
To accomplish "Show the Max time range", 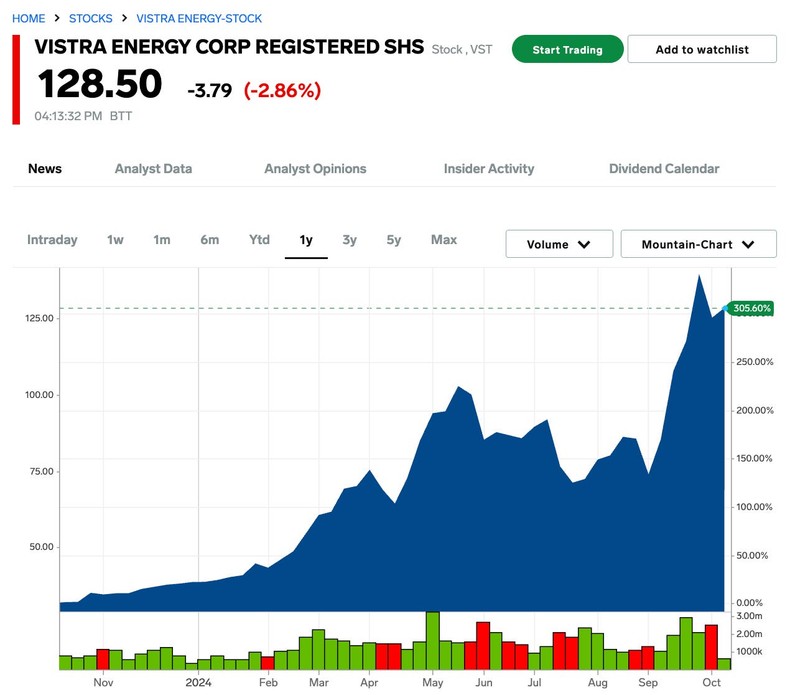I will [x=444, y=240].
